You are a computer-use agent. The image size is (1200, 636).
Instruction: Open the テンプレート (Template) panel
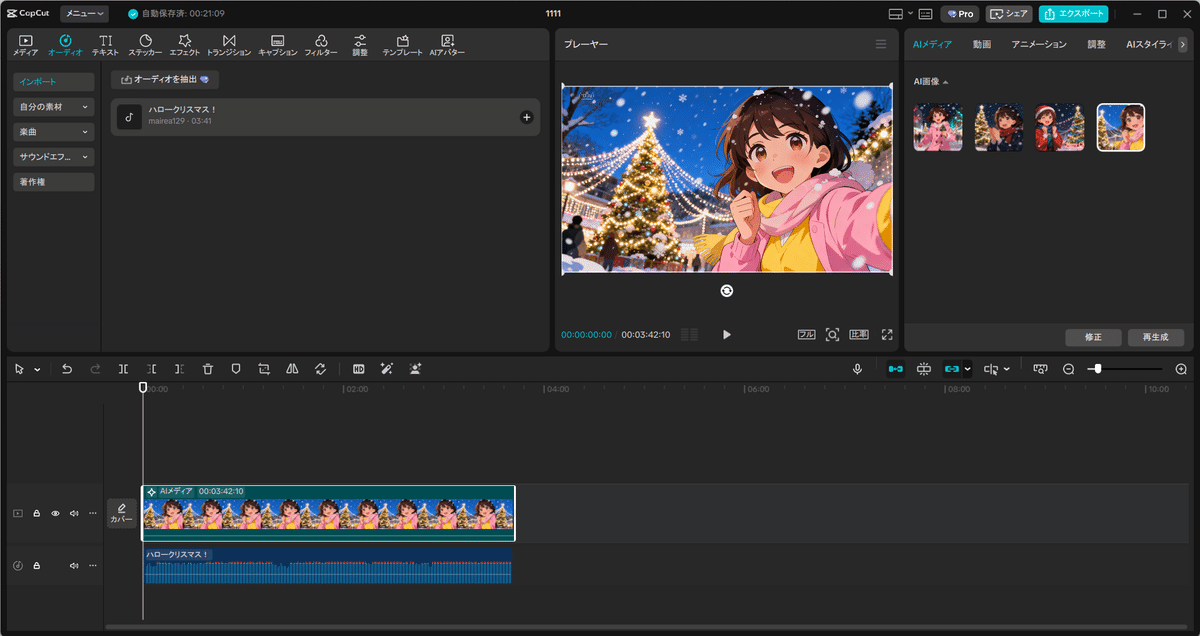click(x=402, y=45)
